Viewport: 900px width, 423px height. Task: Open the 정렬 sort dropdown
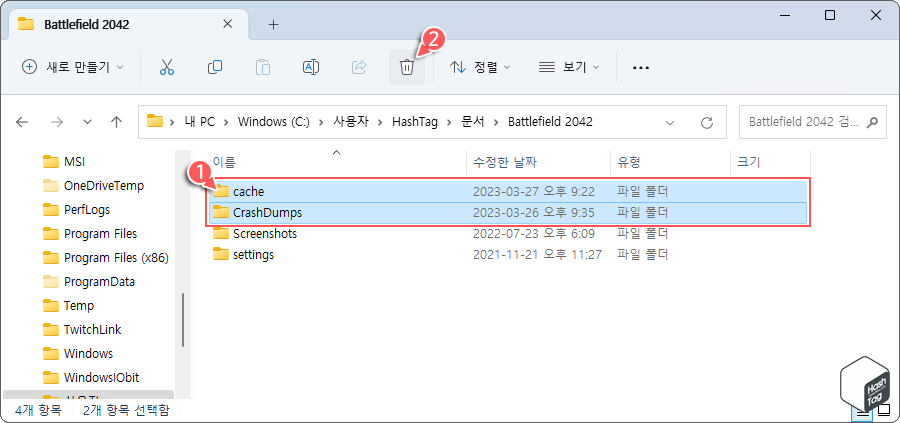(x=480, y=67)
